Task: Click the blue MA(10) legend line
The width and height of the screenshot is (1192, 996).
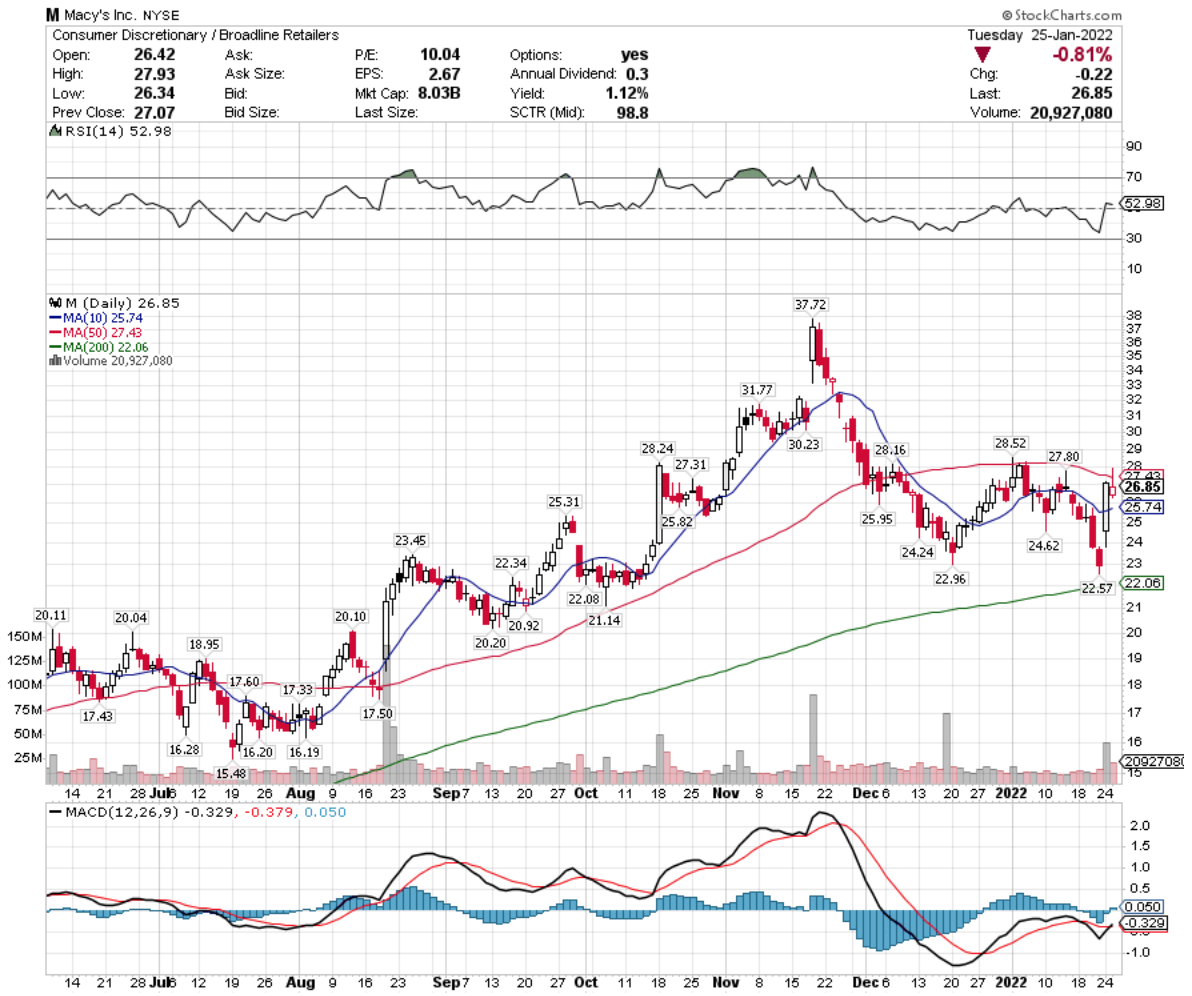Action: (x=55, y=319)
